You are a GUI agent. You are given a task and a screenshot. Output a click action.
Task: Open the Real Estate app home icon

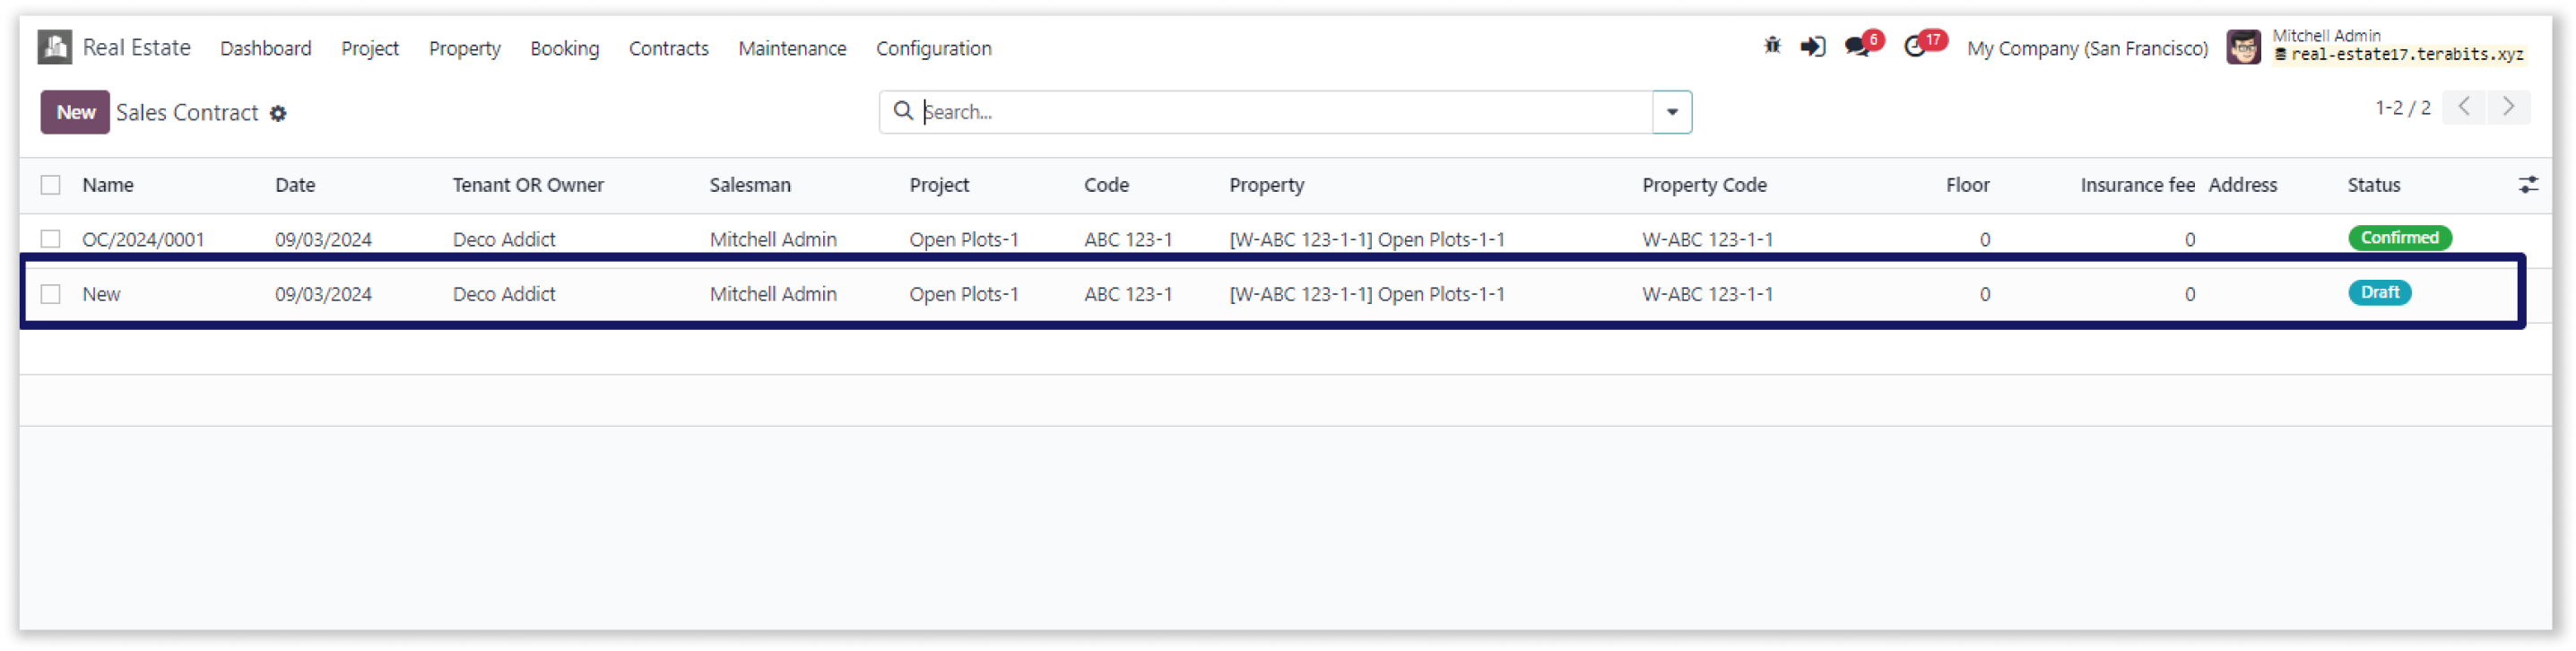point(54,47)
